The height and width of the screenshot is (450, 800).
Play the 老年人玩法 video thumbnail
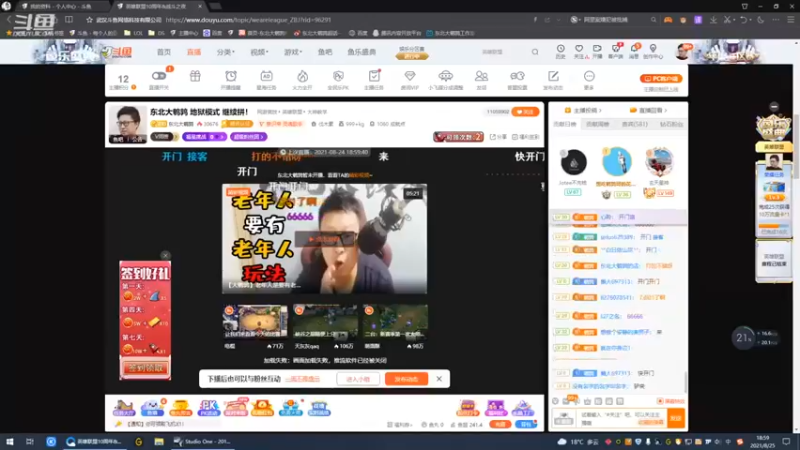click(324, 239)
